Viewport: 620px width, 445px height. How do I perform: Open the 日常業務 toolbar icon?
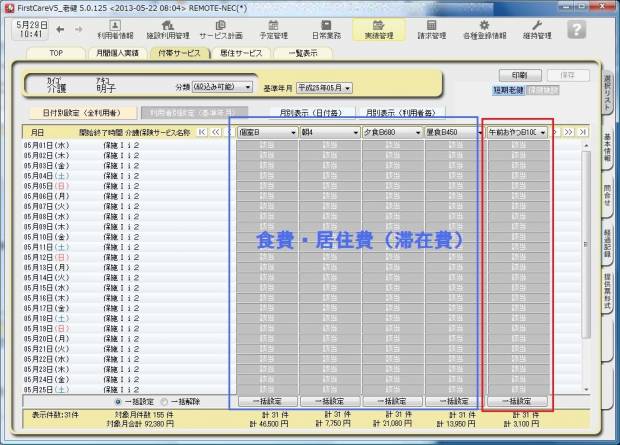coord(326,28)
